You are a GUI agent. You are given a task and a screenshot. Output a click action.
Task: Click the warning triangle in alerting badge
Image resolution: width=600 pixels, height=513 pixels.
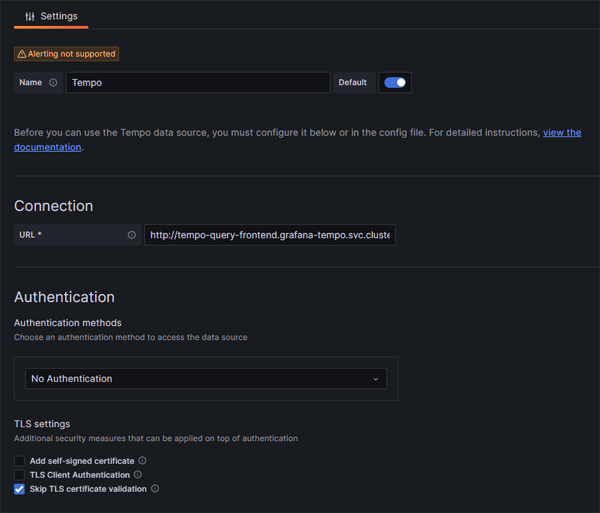click(x=22, y=54)
